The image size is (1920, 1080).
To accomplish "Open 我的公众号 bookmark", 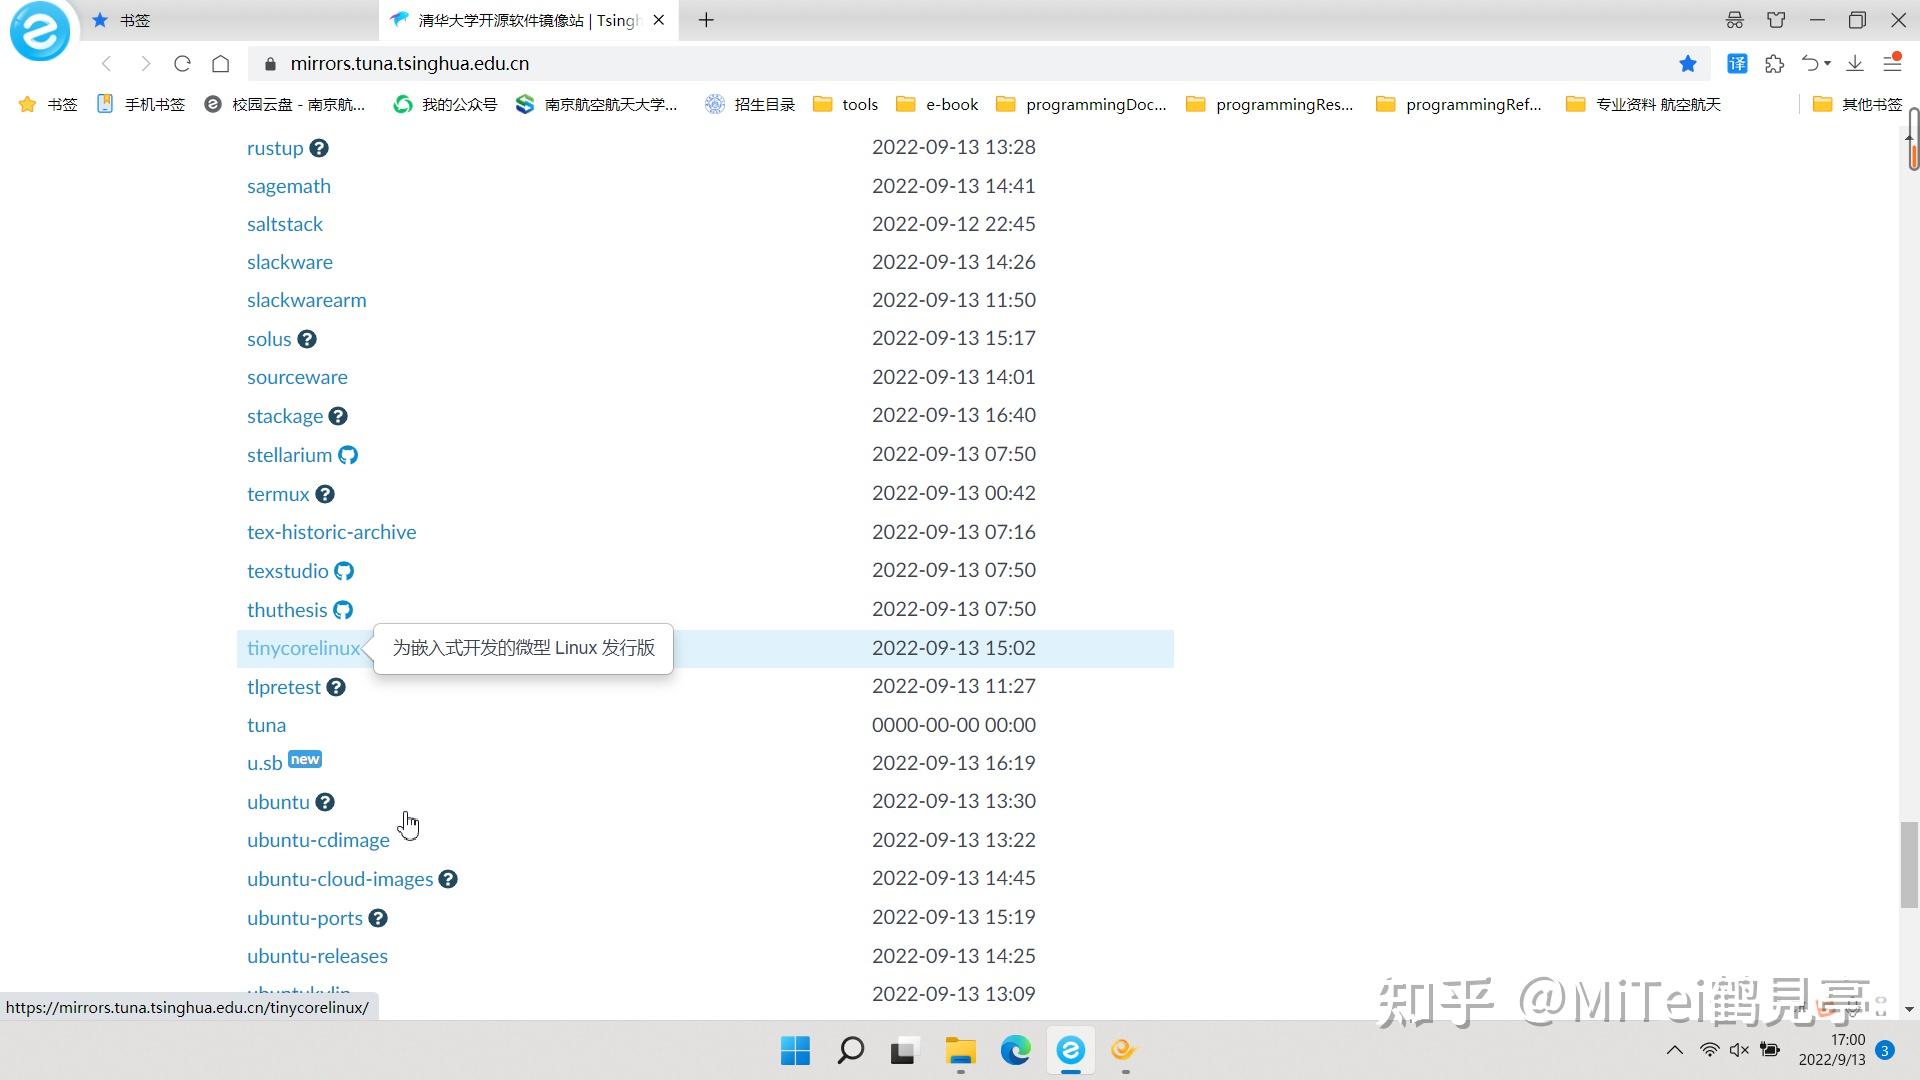I will [445, 104].
